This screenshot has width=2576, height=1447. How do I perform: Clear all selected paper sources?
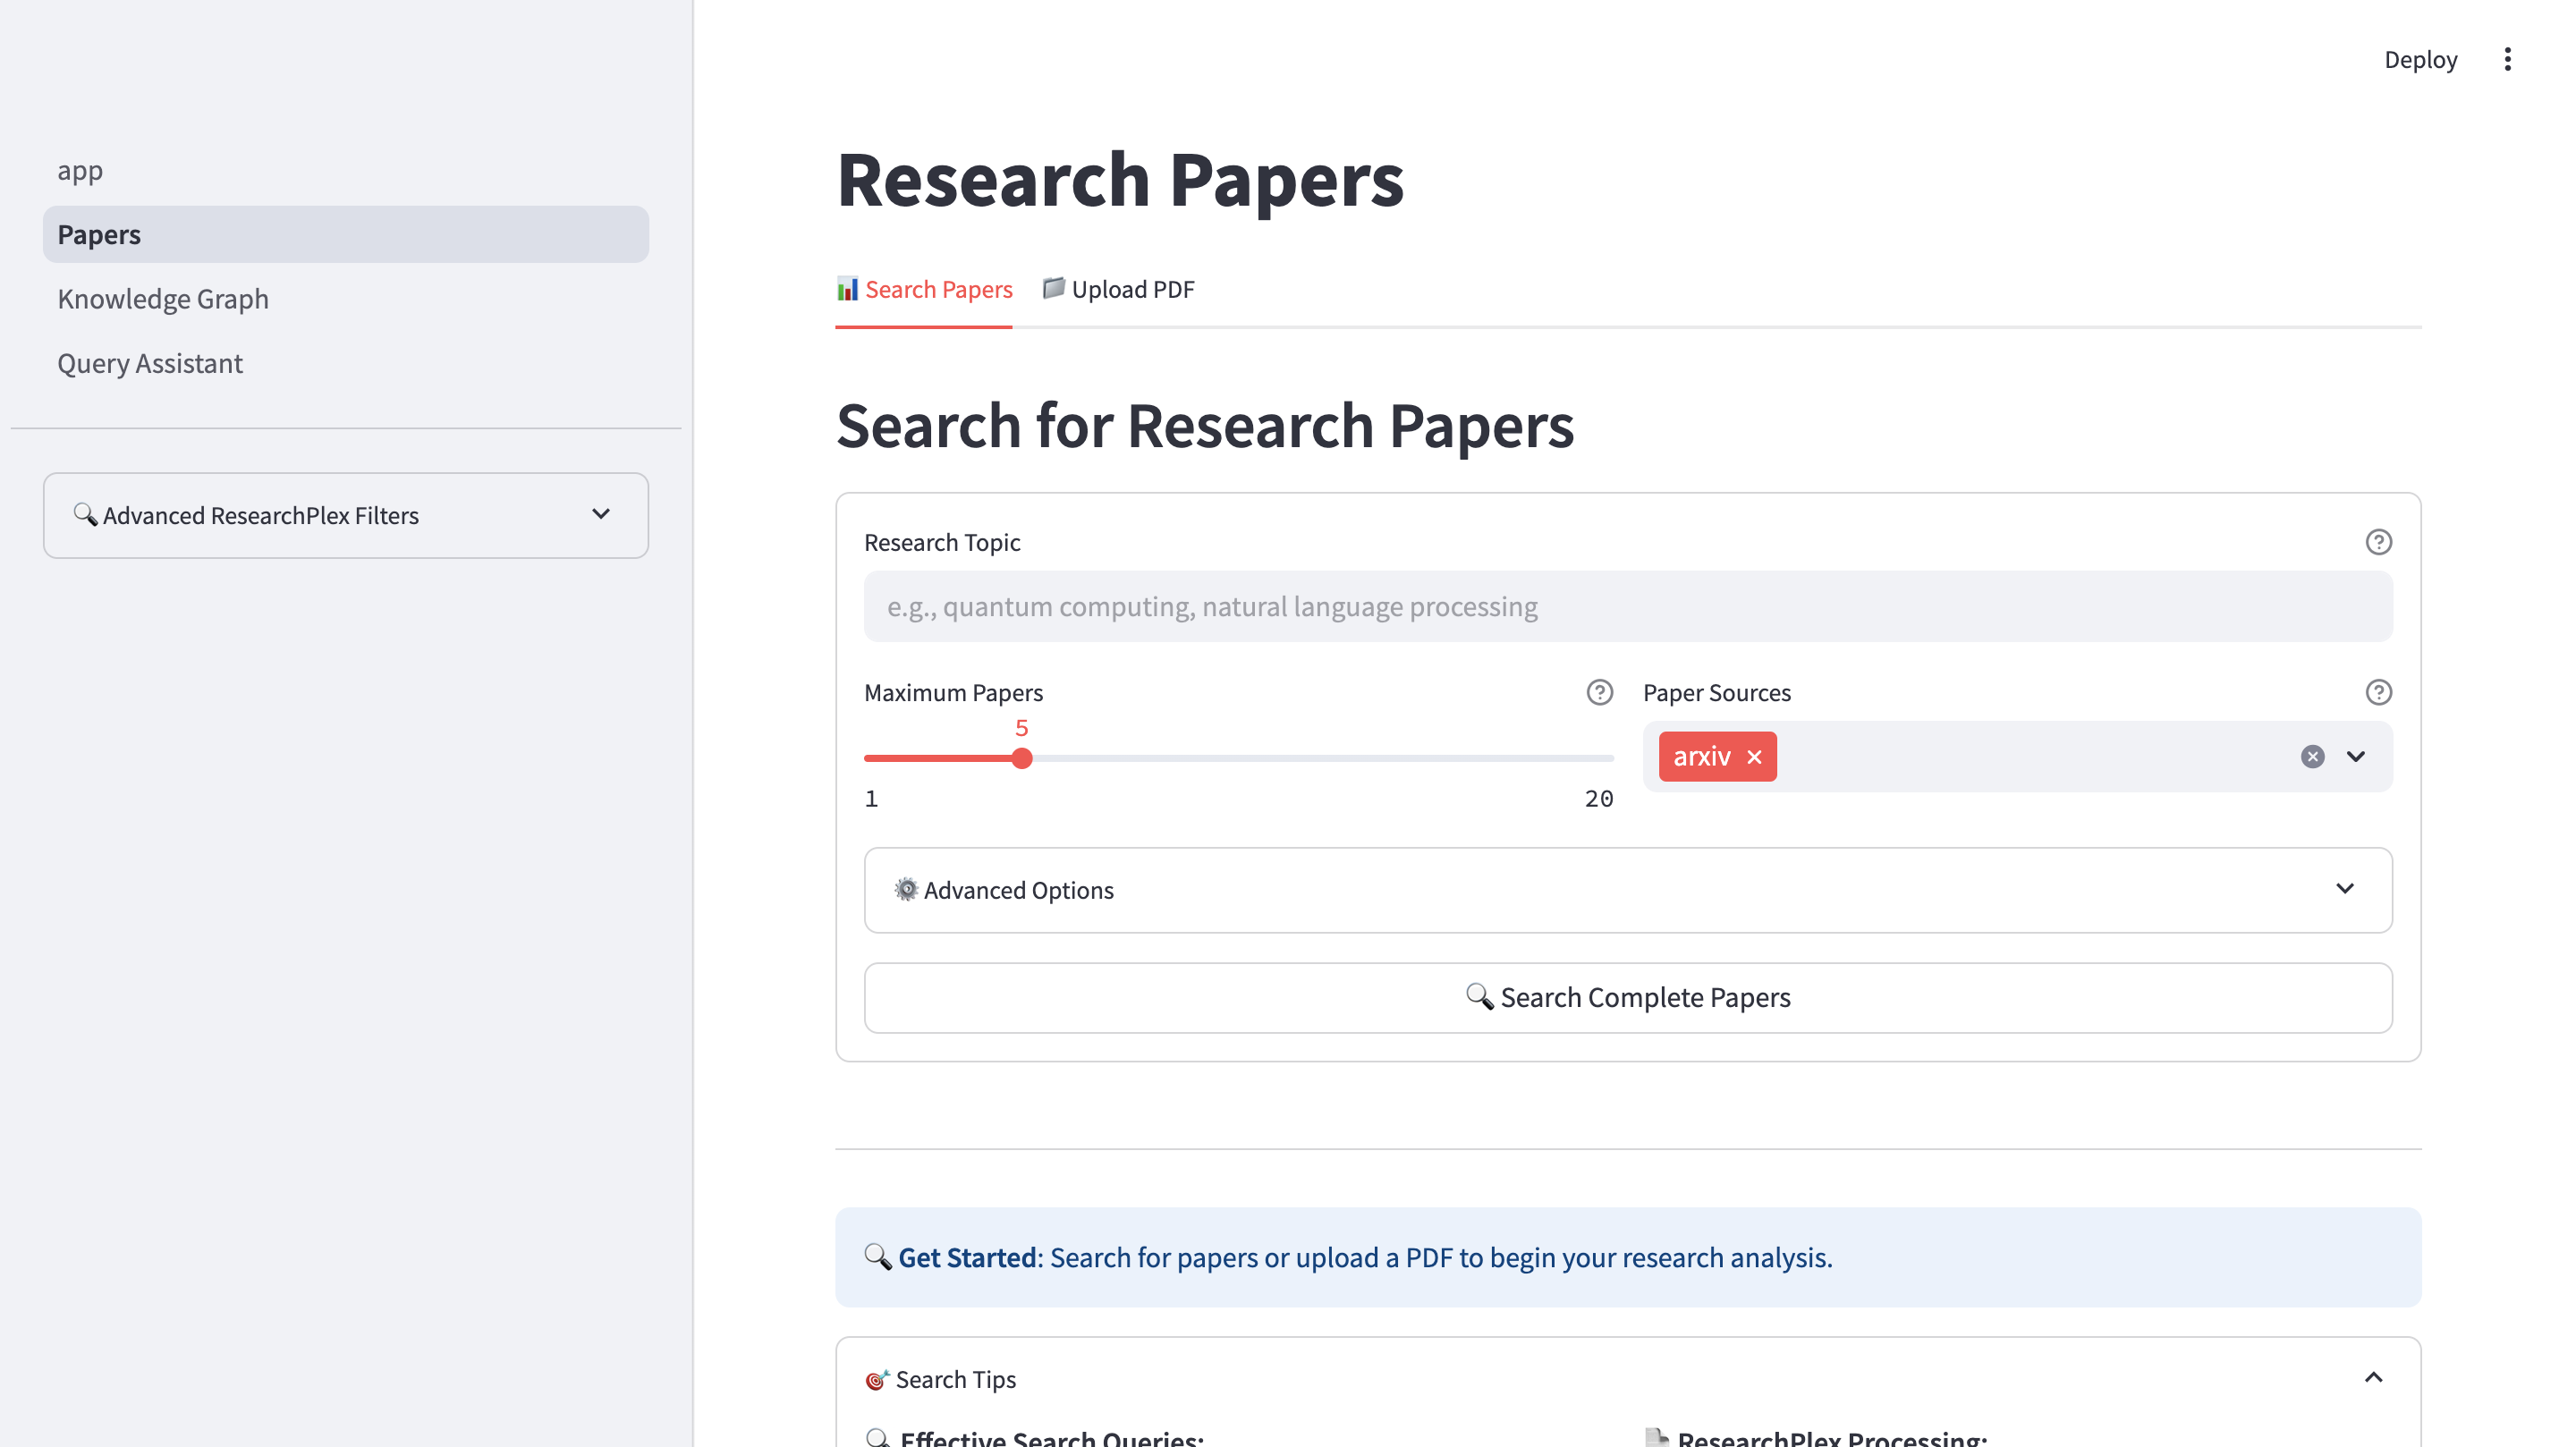pyautogui.click(x=2312, y=757)
